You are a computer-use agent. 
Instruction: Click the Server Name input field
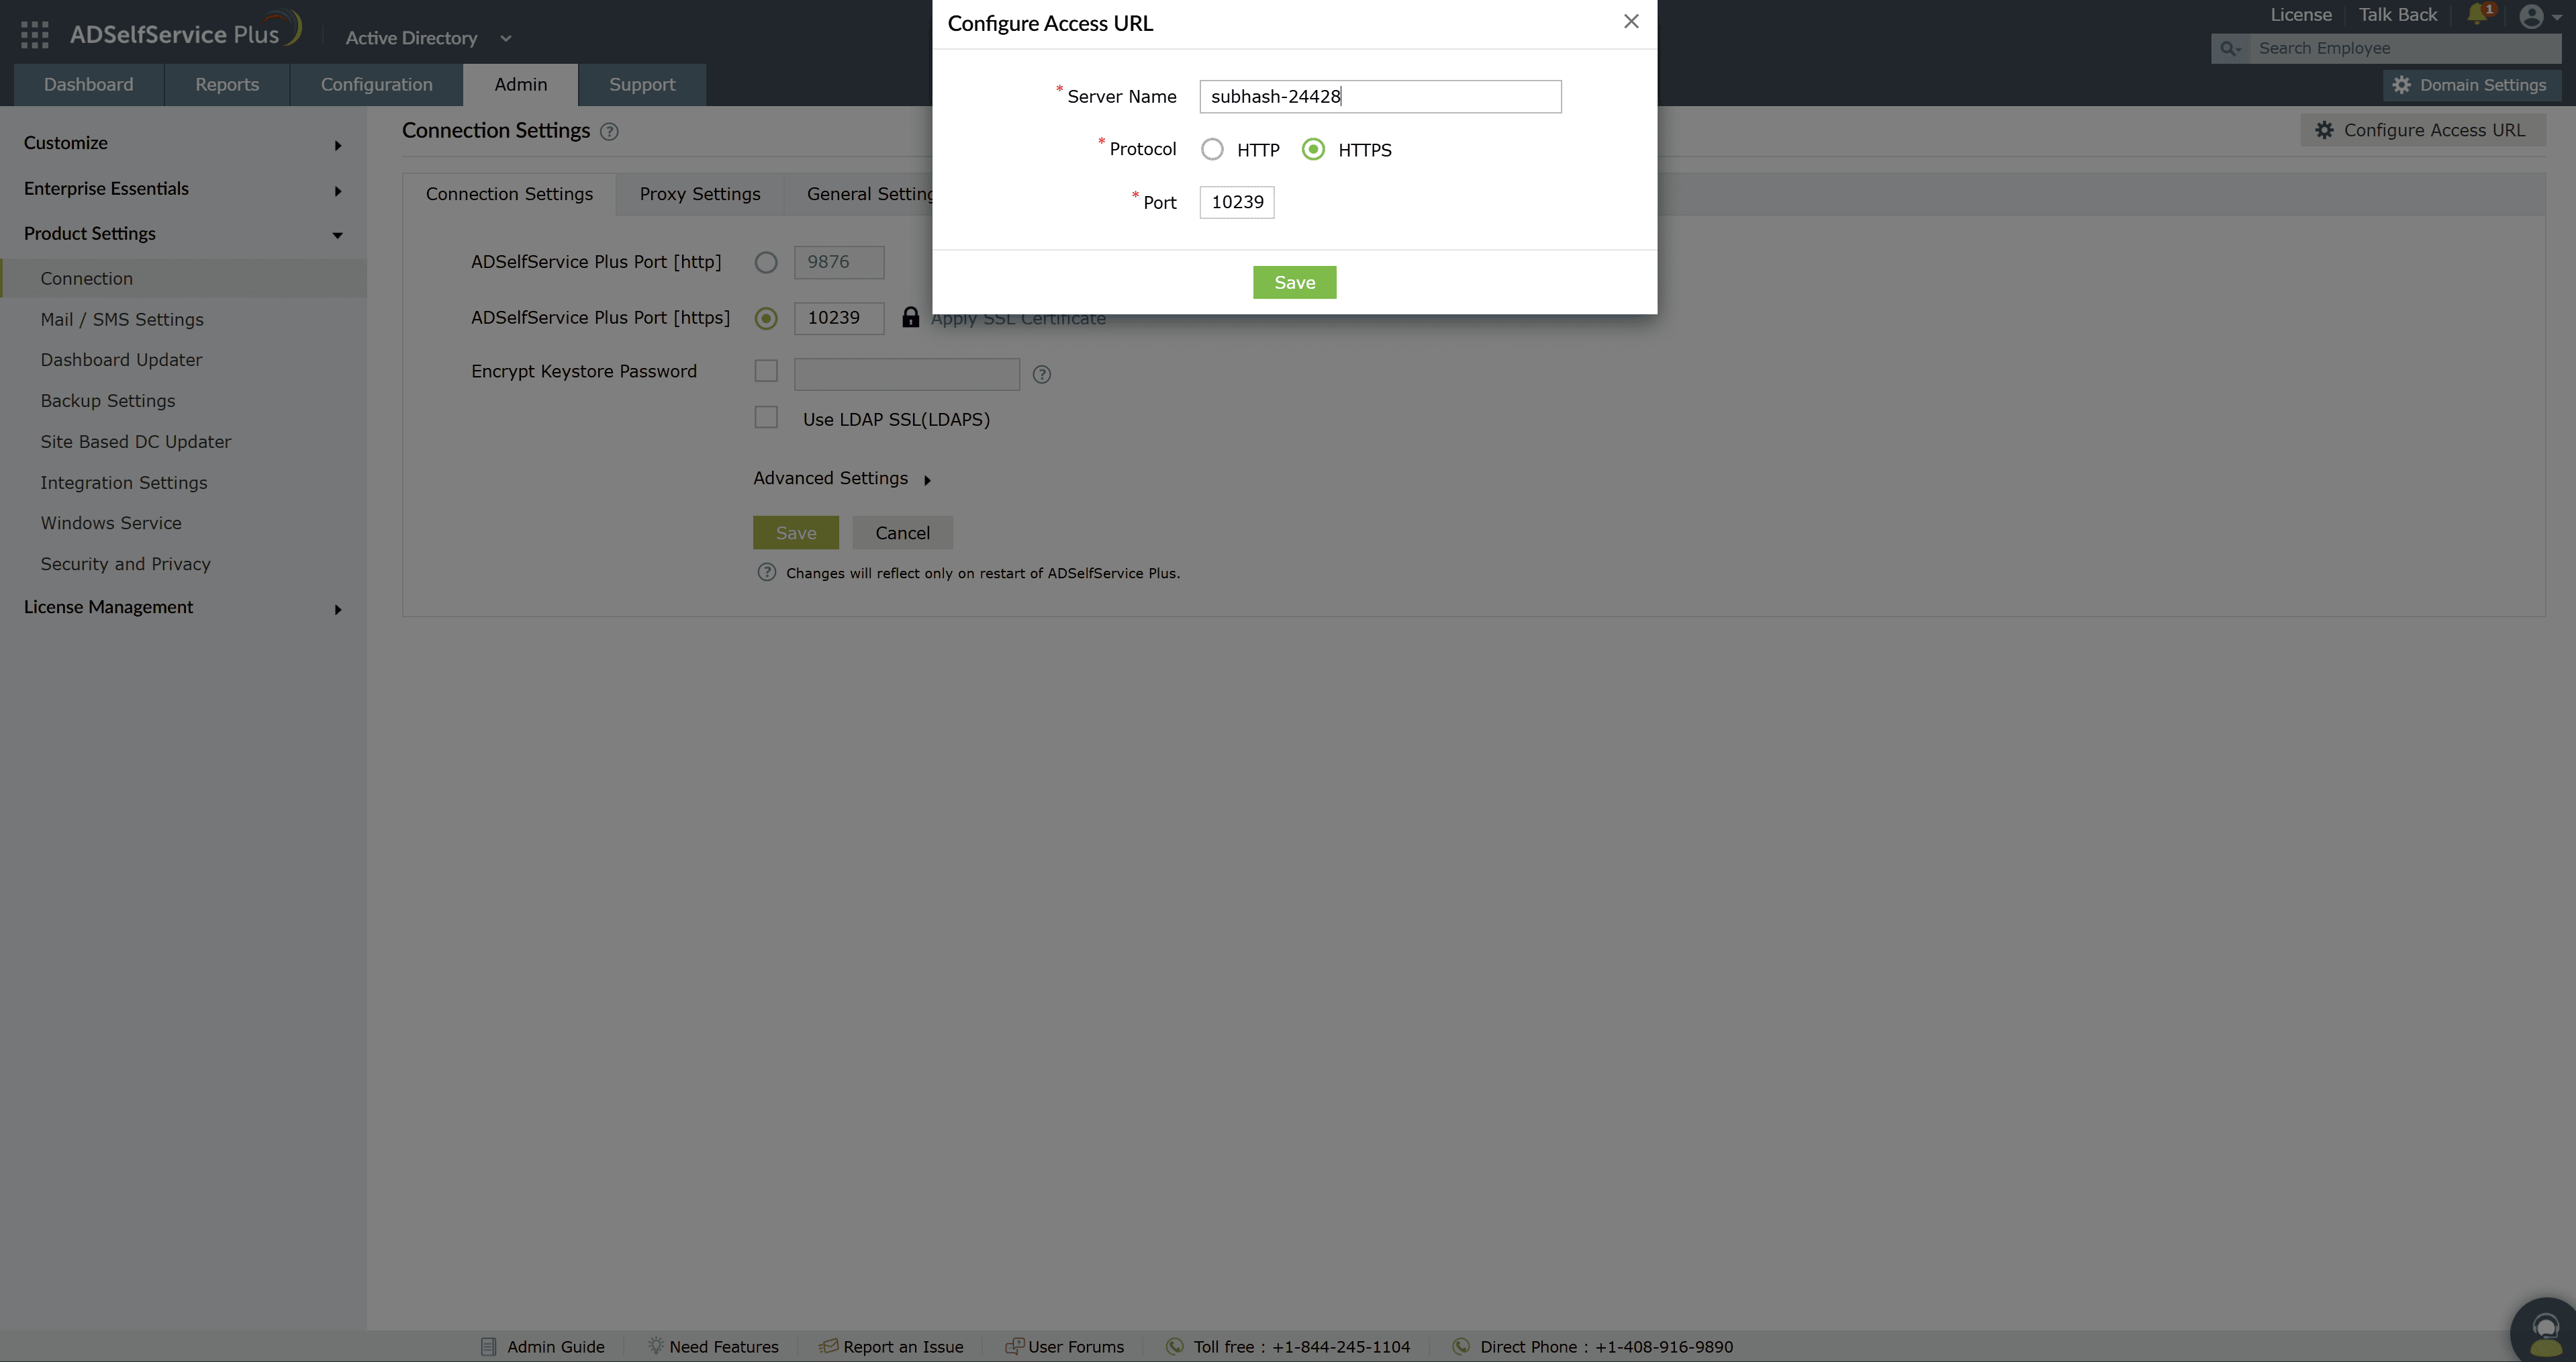pos(1380,96)
